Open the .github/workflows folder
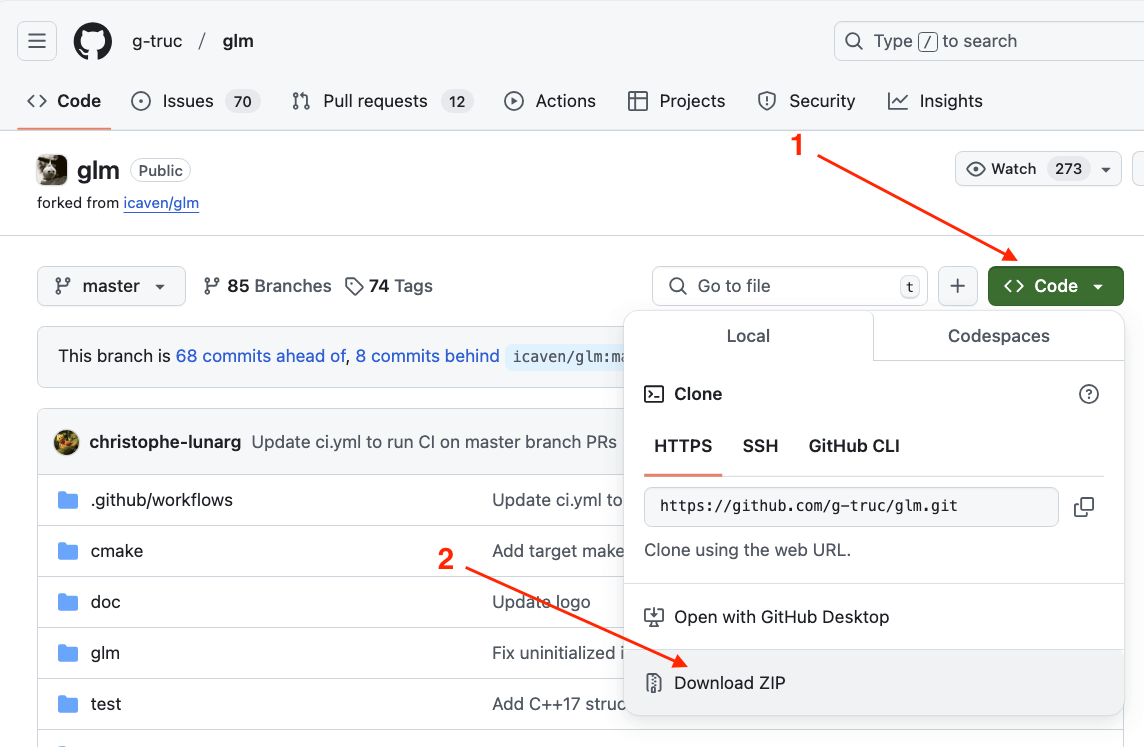Image resolution: width=1144 pixels, height=747 pixels. (x=161, y=500)
